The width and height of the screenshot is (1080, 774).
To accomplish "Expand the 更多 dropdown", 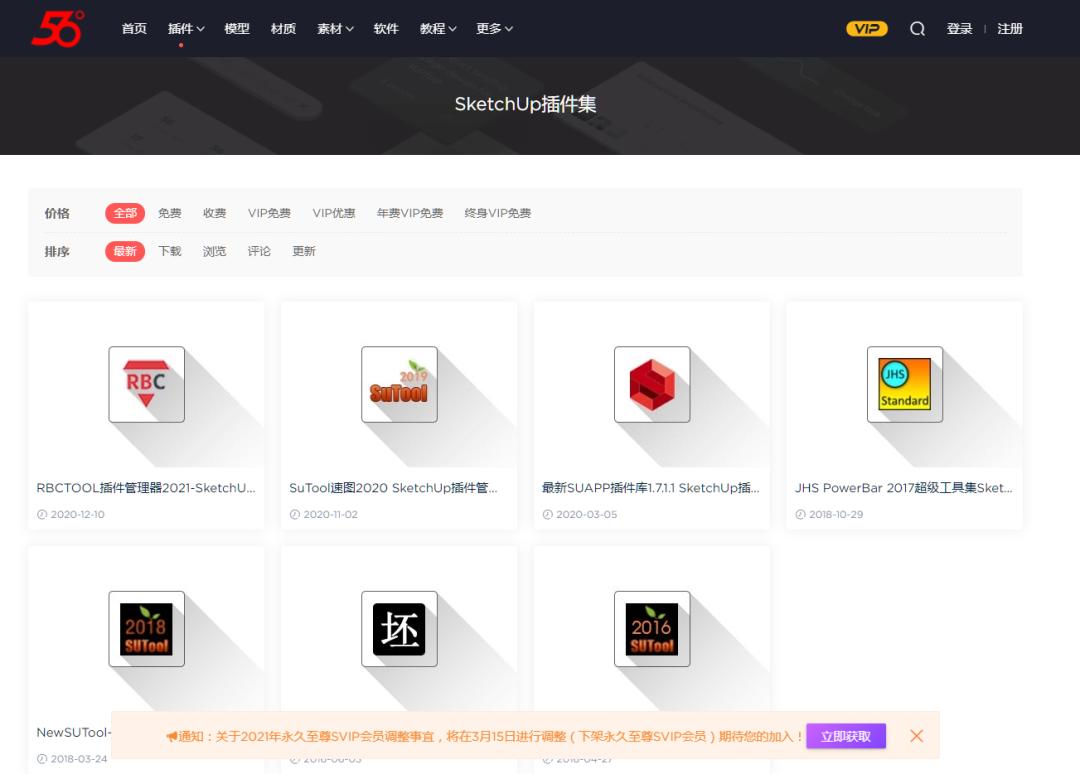I will [x=489, y=28].
